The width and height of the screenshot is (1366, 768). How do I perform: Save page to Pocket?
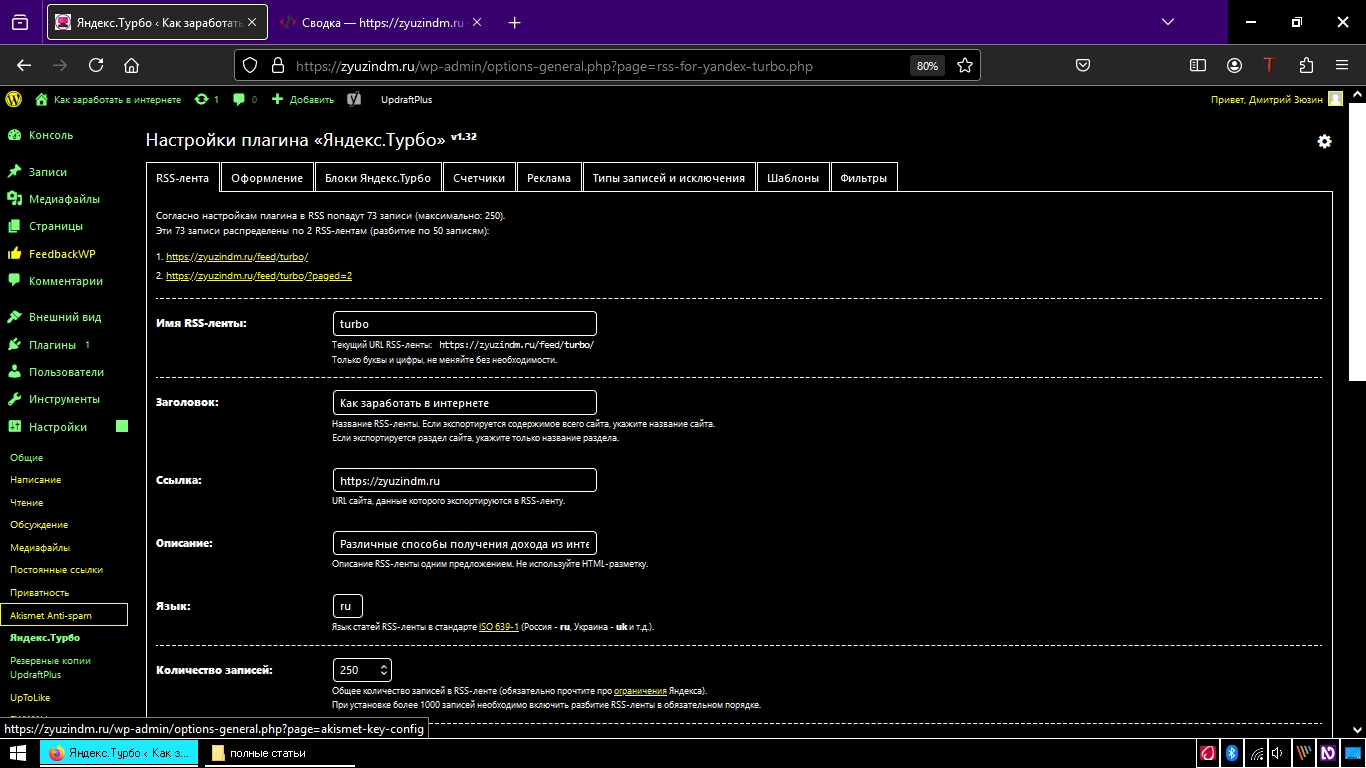pyautogui.click(x=1082, y=65)
